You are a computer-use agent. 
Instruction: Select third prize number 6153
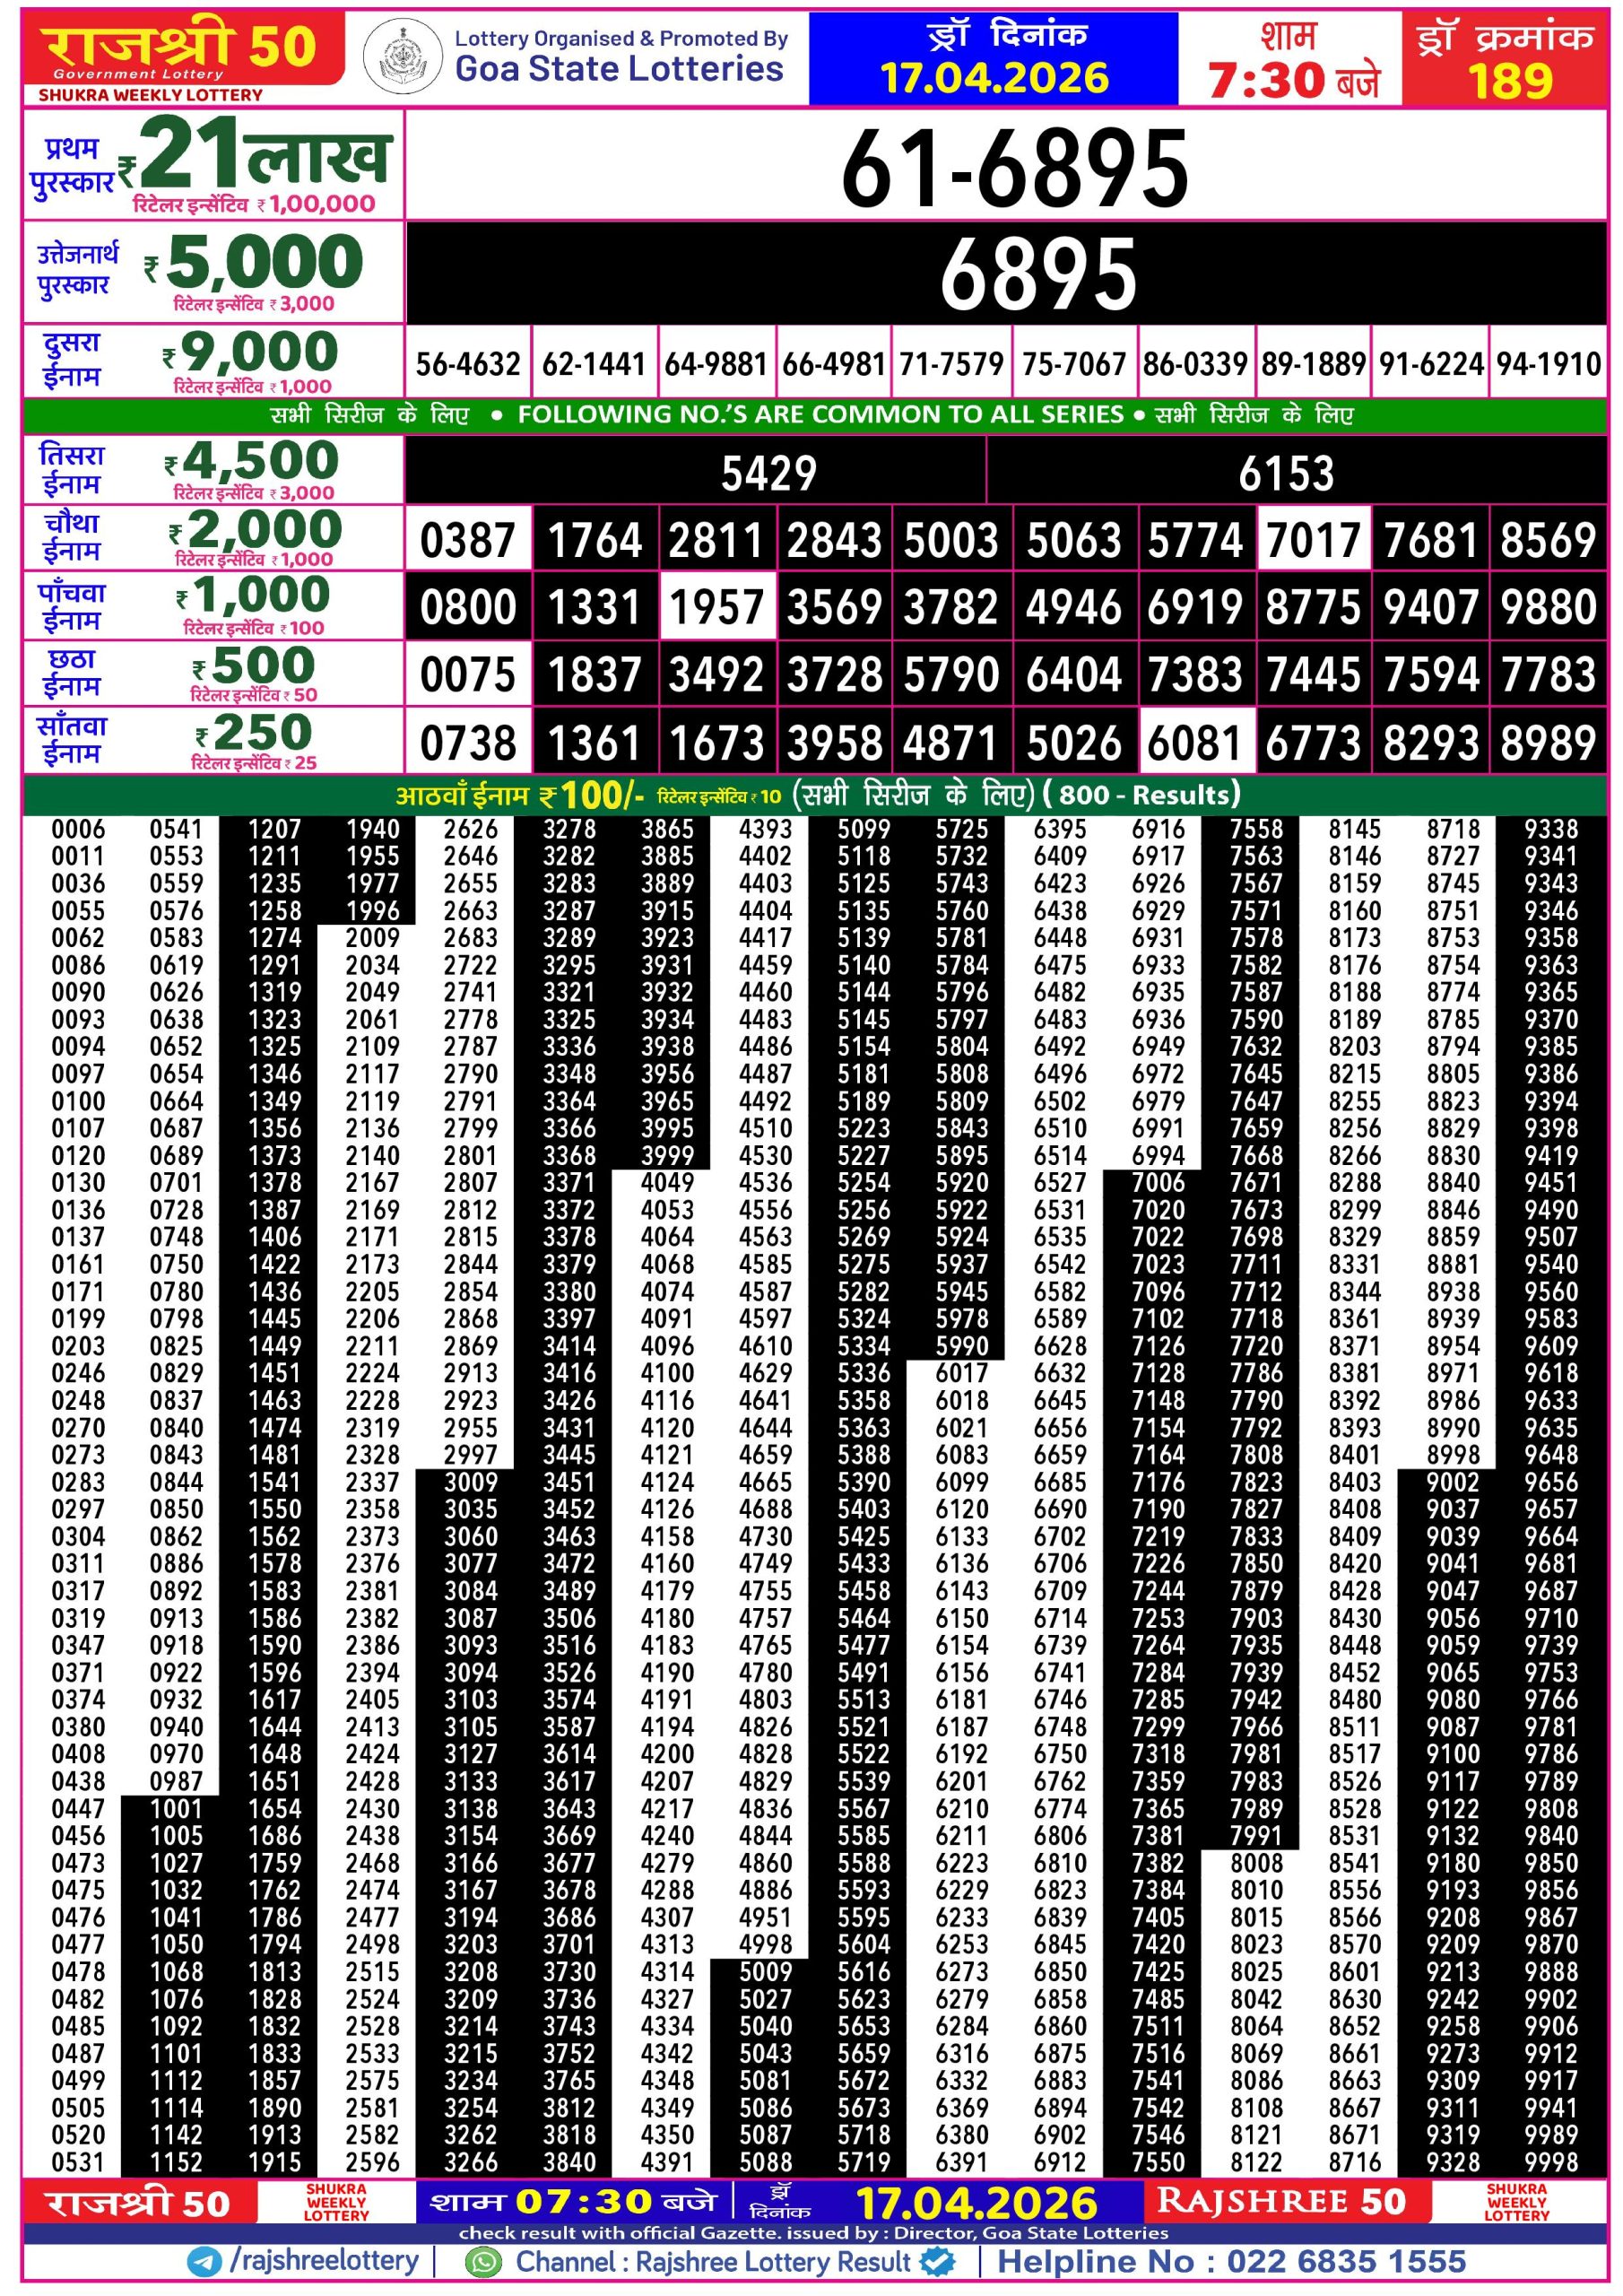pyautogui.click(x=1286, y=473)
